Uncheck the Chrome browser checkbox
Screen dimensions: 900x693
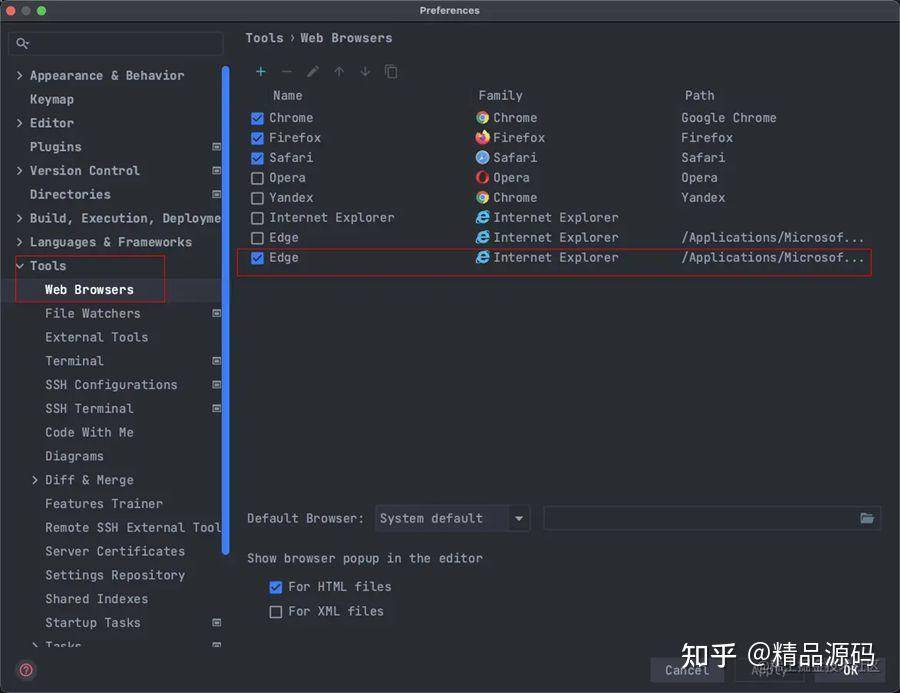click(257, 117)
